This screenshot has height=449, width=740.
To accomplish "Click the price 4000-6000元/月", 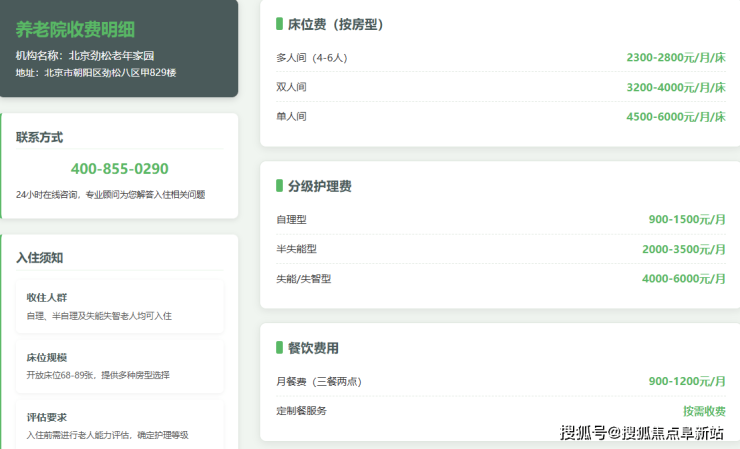I will (x=684, y=279).
